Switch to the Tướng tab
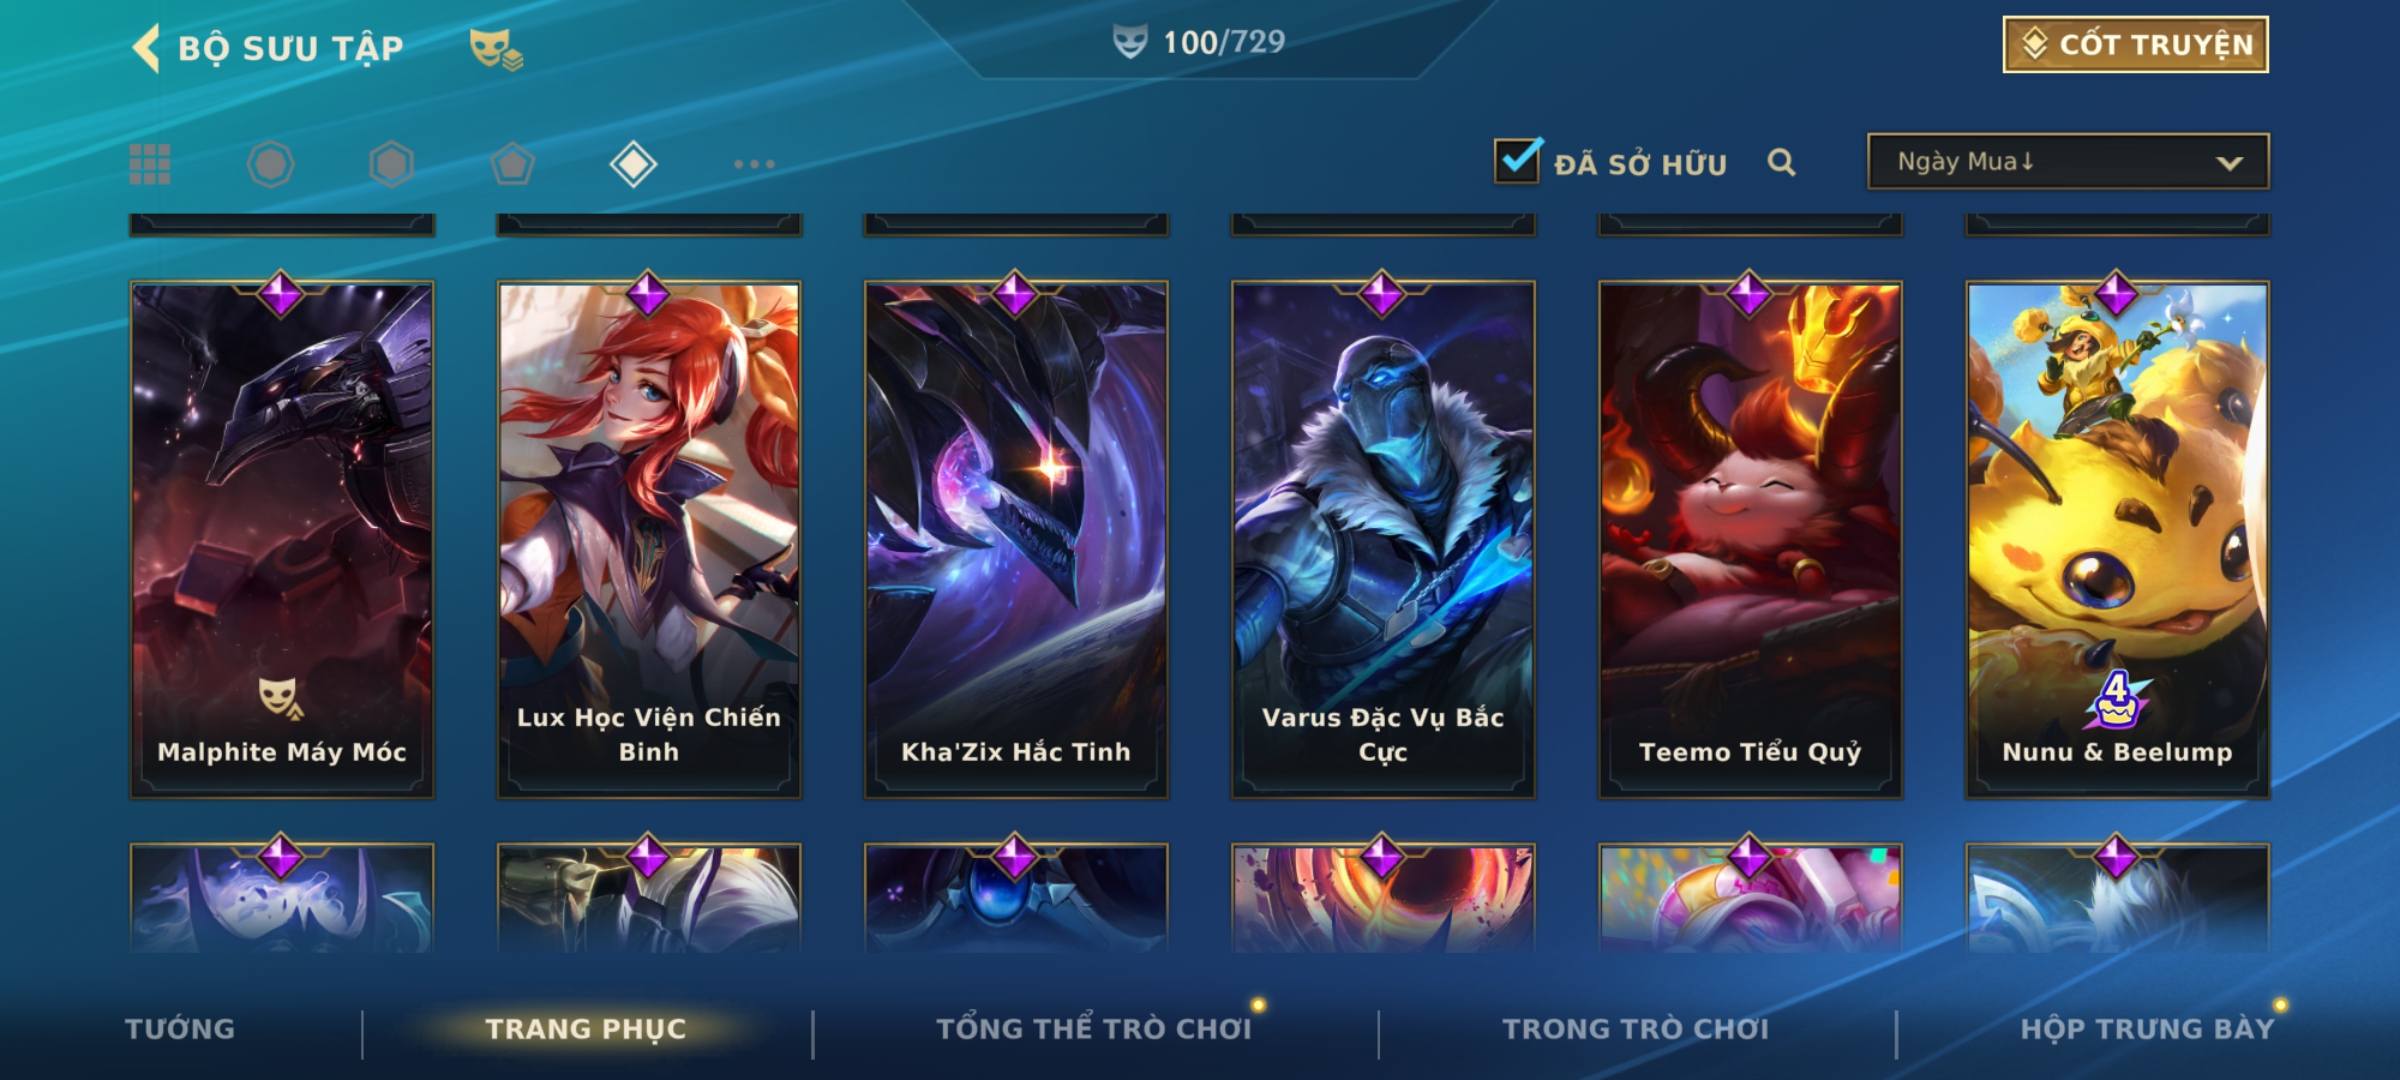Screen dimensions: 2400x1080 click(x=180, y=1029)
